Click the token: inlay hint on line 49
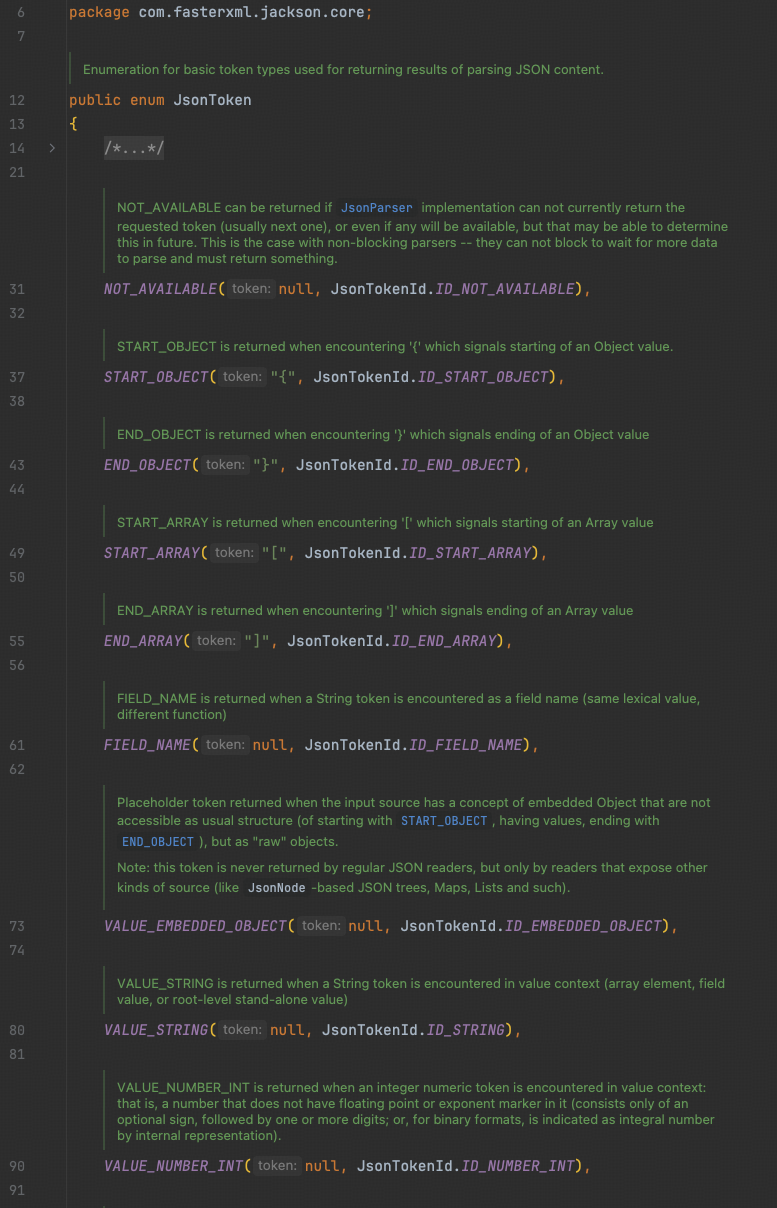 pos(234,553)
